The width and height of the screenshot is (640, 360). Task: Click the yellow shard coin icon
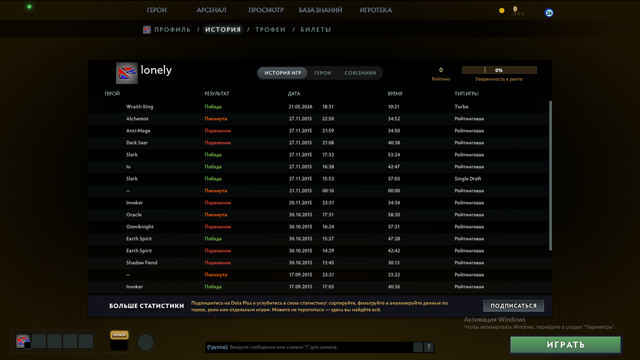pos(502,11)
